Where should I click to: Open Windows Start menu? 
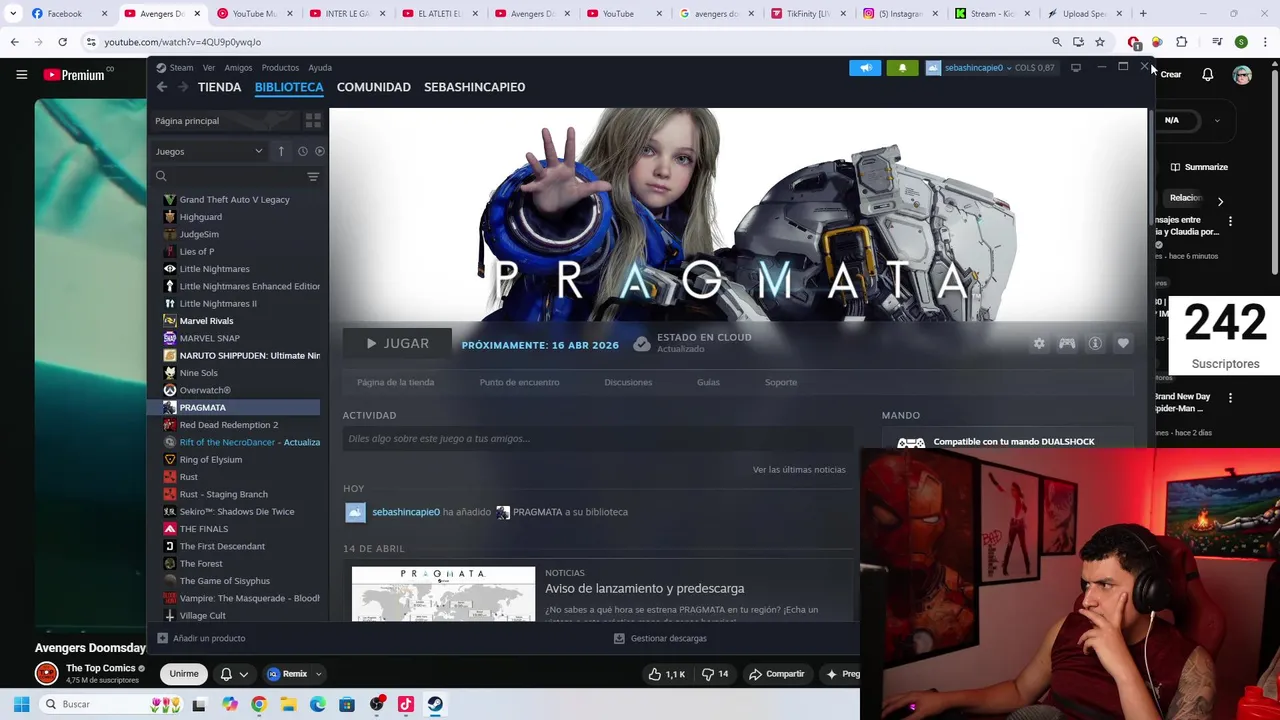pos(21,704)
